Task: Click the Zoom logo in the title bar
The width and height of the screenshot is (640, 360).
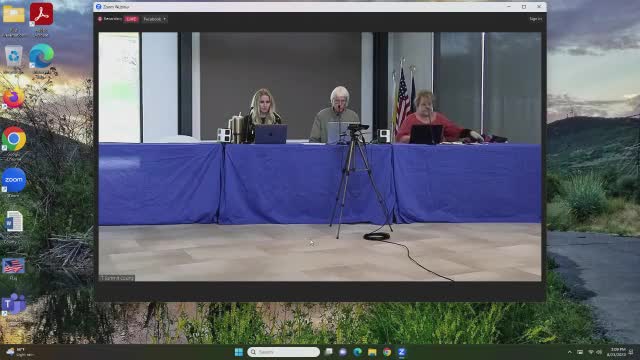Action: click(98, 7)
